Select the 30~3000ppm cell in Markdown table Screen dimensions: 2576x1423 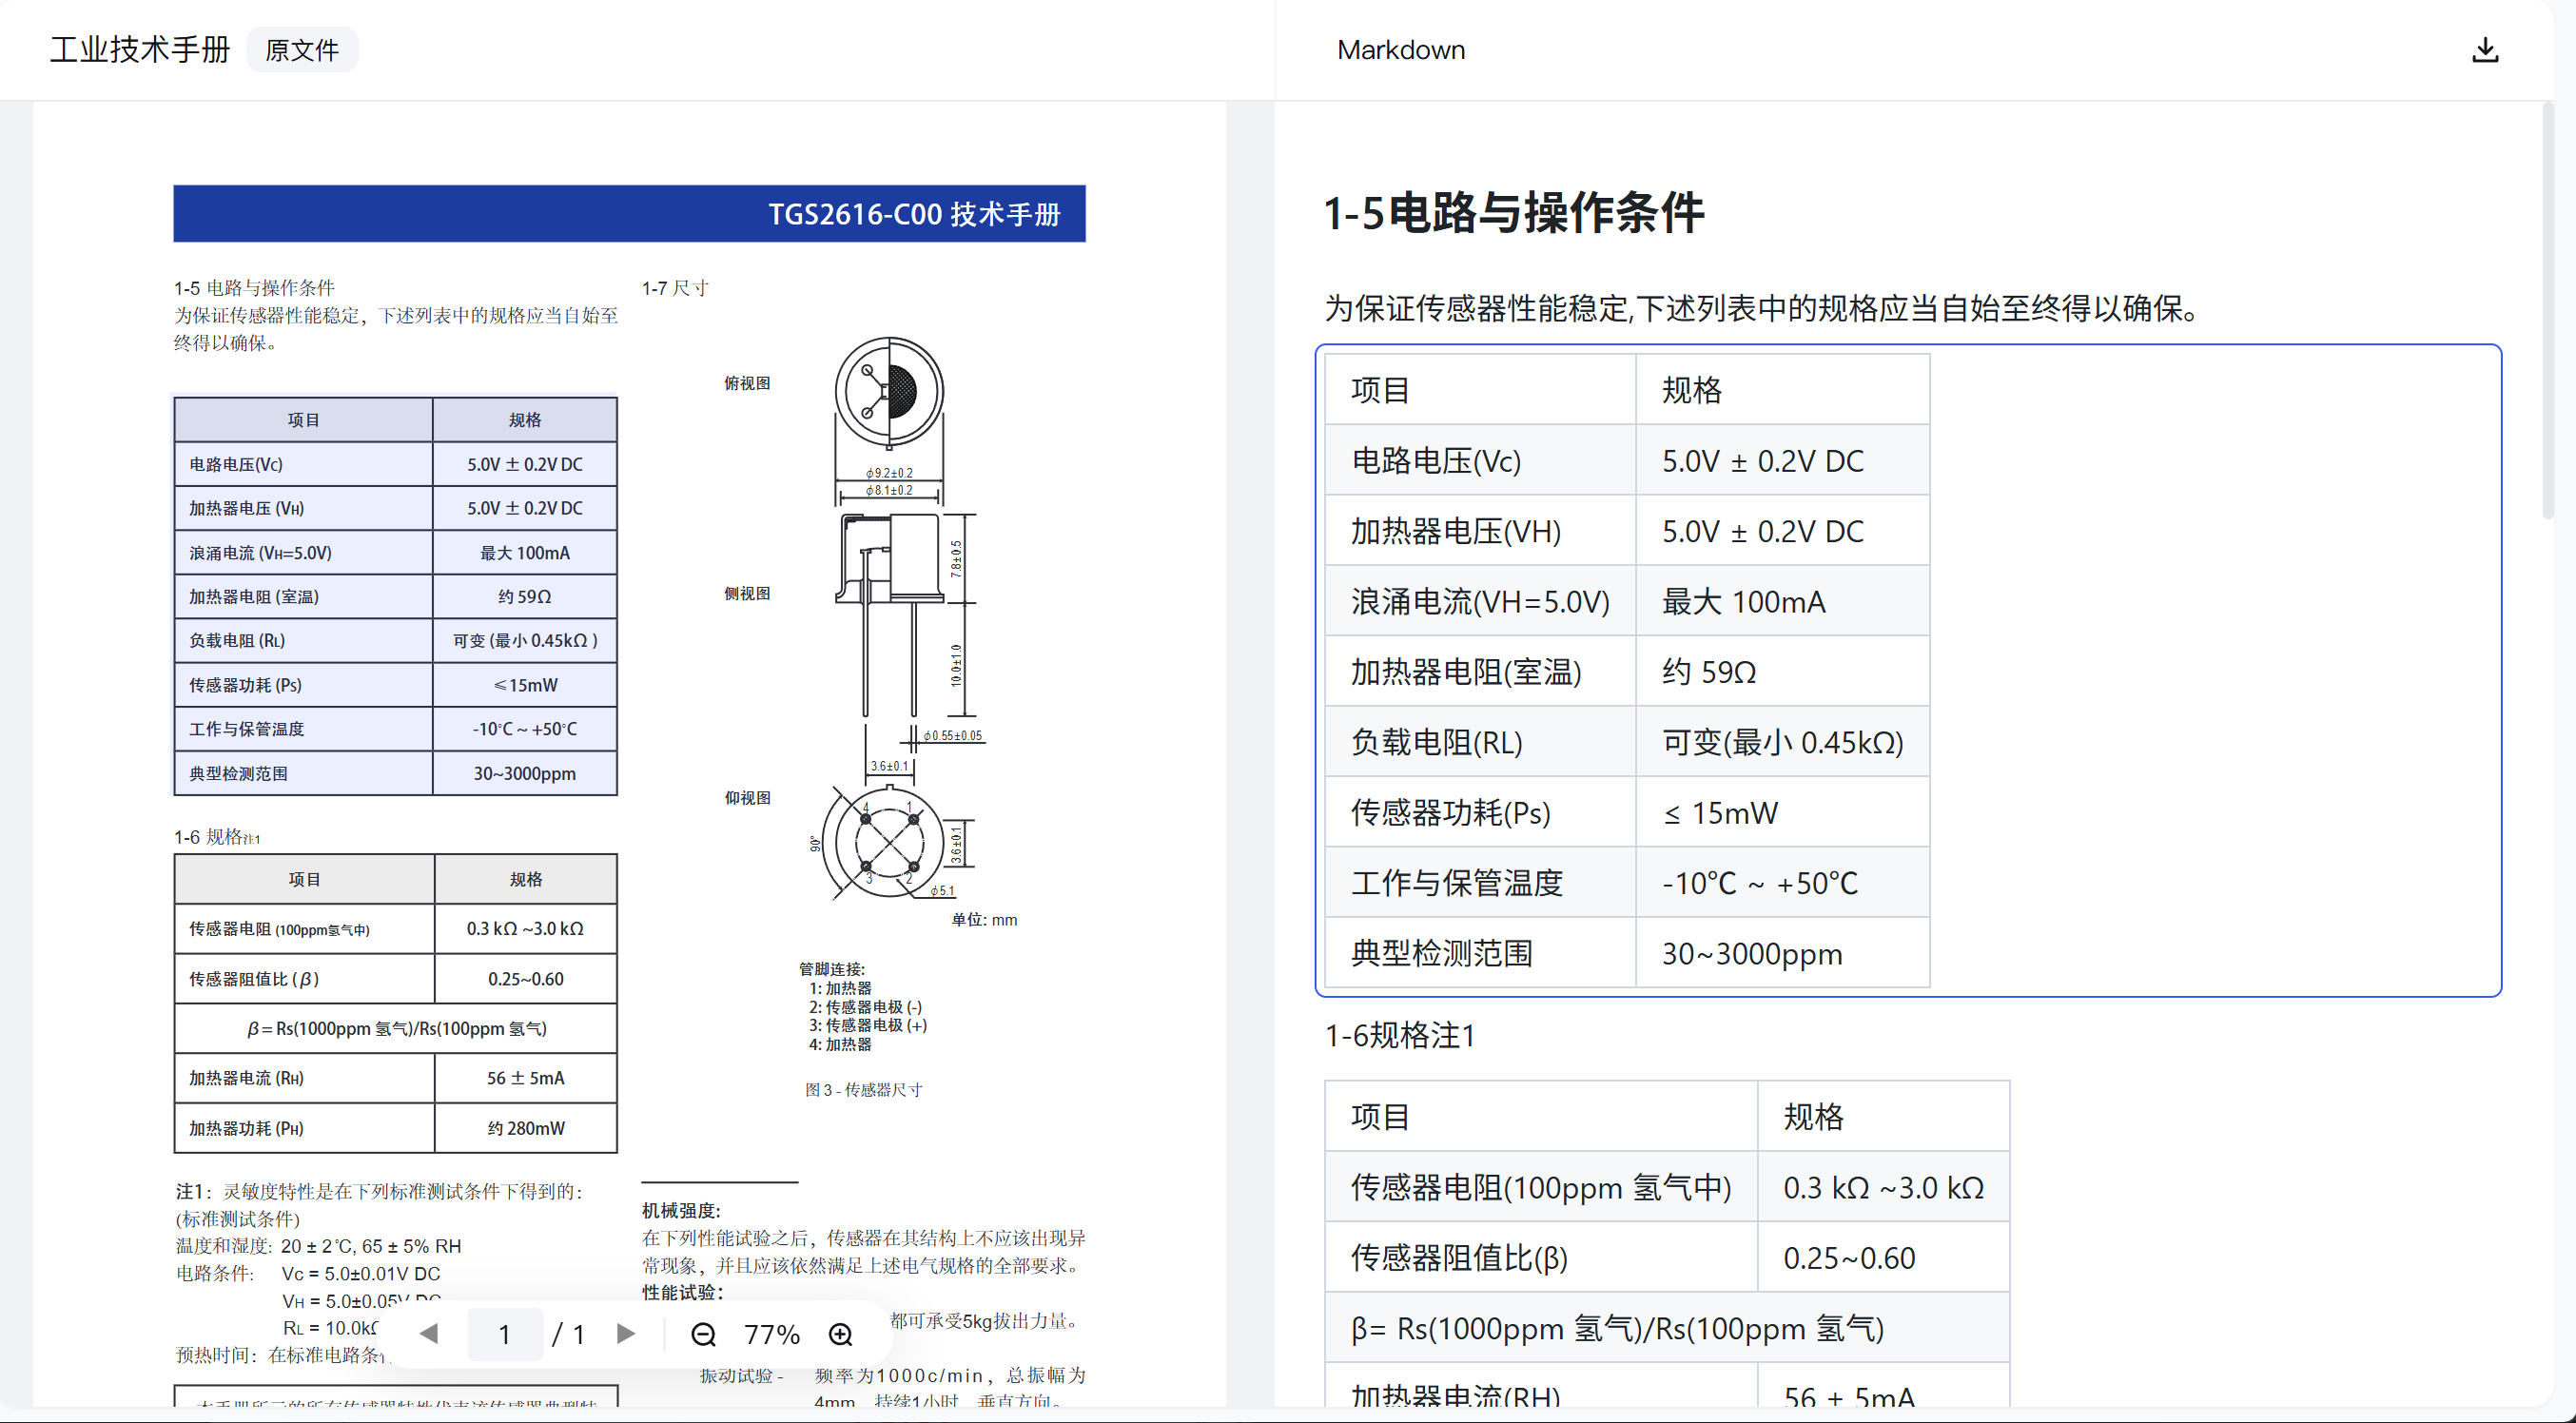pyautogui.click(x=1752, y=954)
